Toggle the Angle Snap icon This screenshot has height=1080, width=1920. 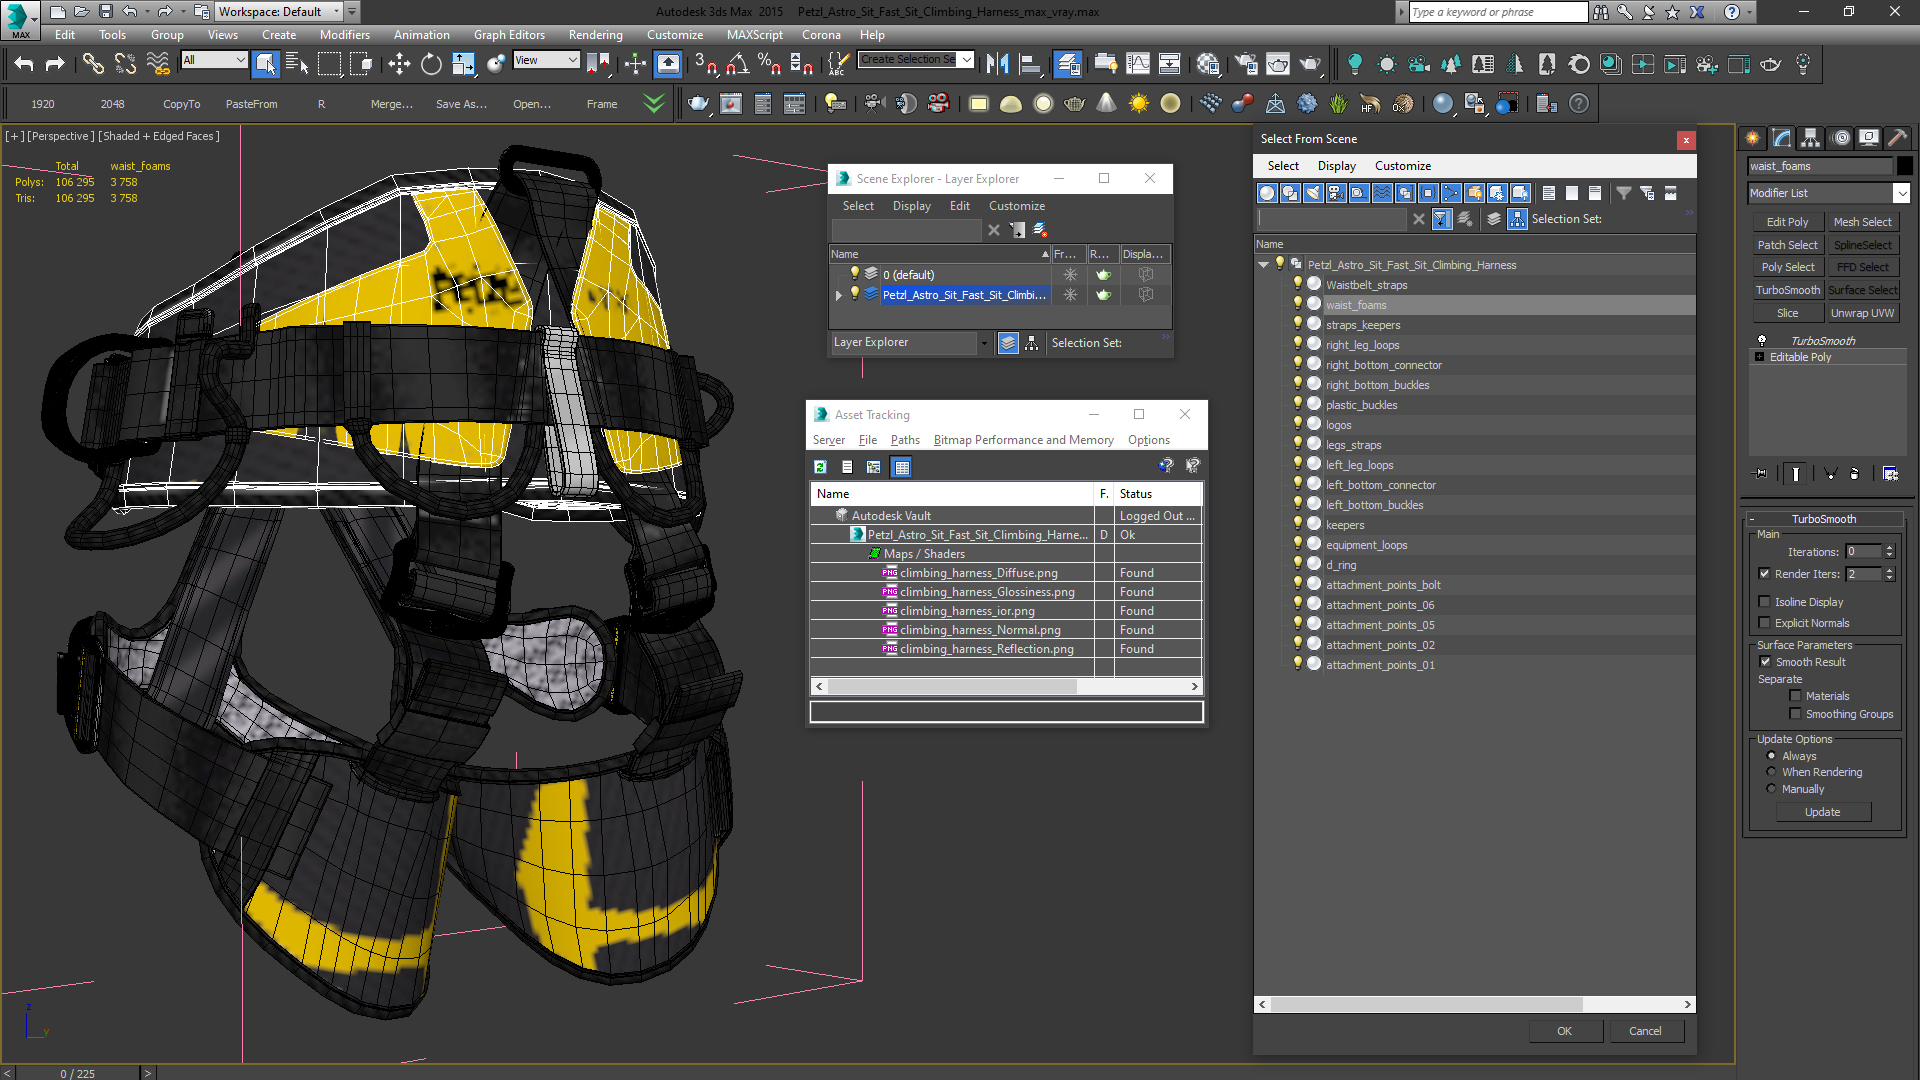pyautogui.click(x=737, y=64)
